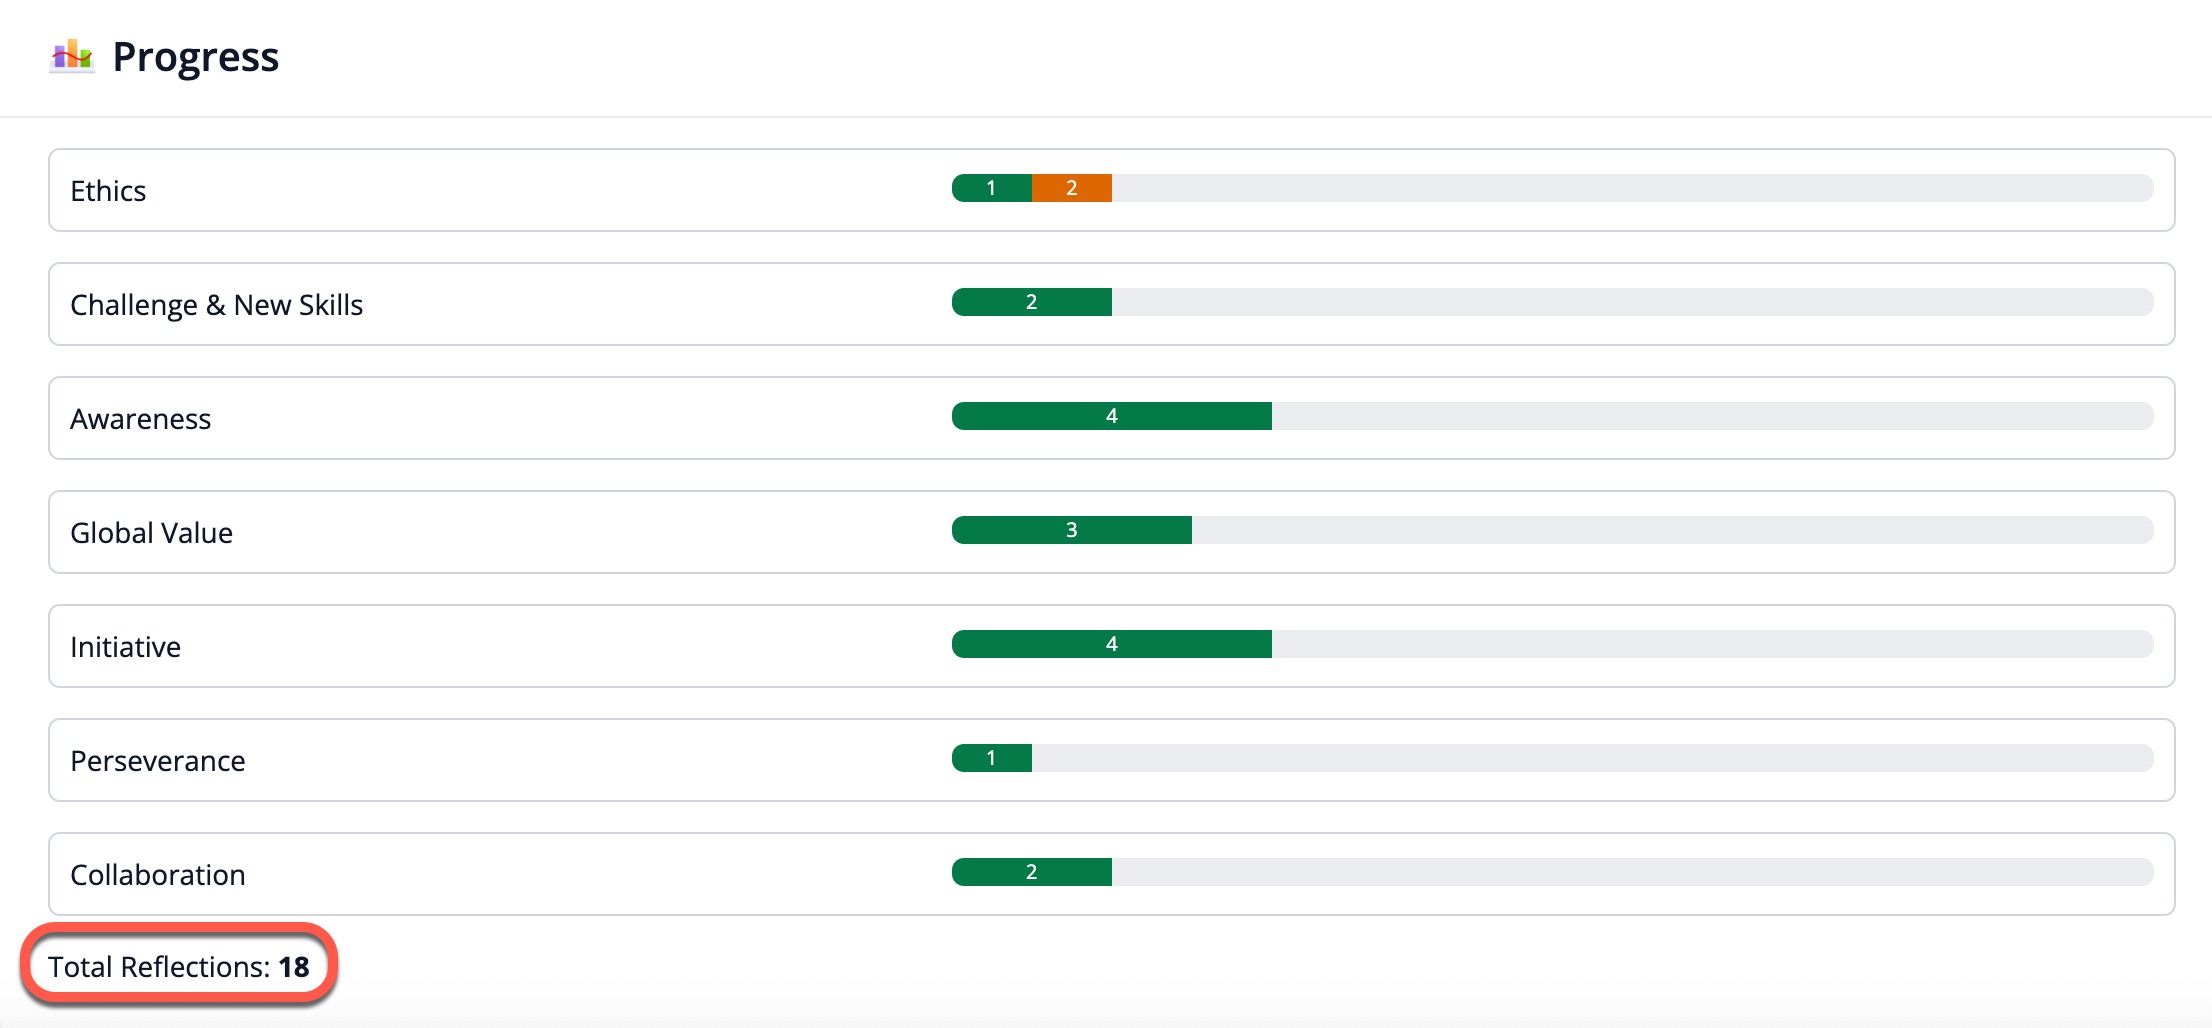
Task: Open the Challenge & New Skills row
Action: click(x=216, y=305)
